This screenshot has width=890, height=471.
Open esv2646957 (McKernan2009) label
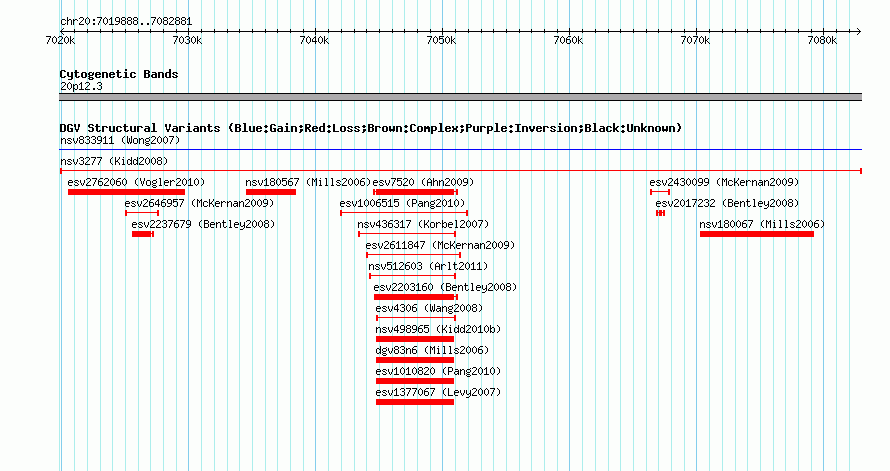199,203
